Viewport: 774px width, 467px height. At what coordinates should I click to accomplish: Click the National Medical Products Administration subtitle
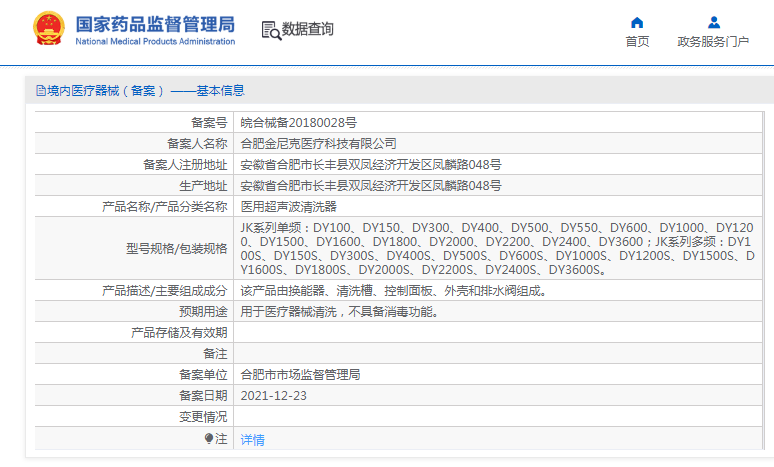[x=155, y=41]
